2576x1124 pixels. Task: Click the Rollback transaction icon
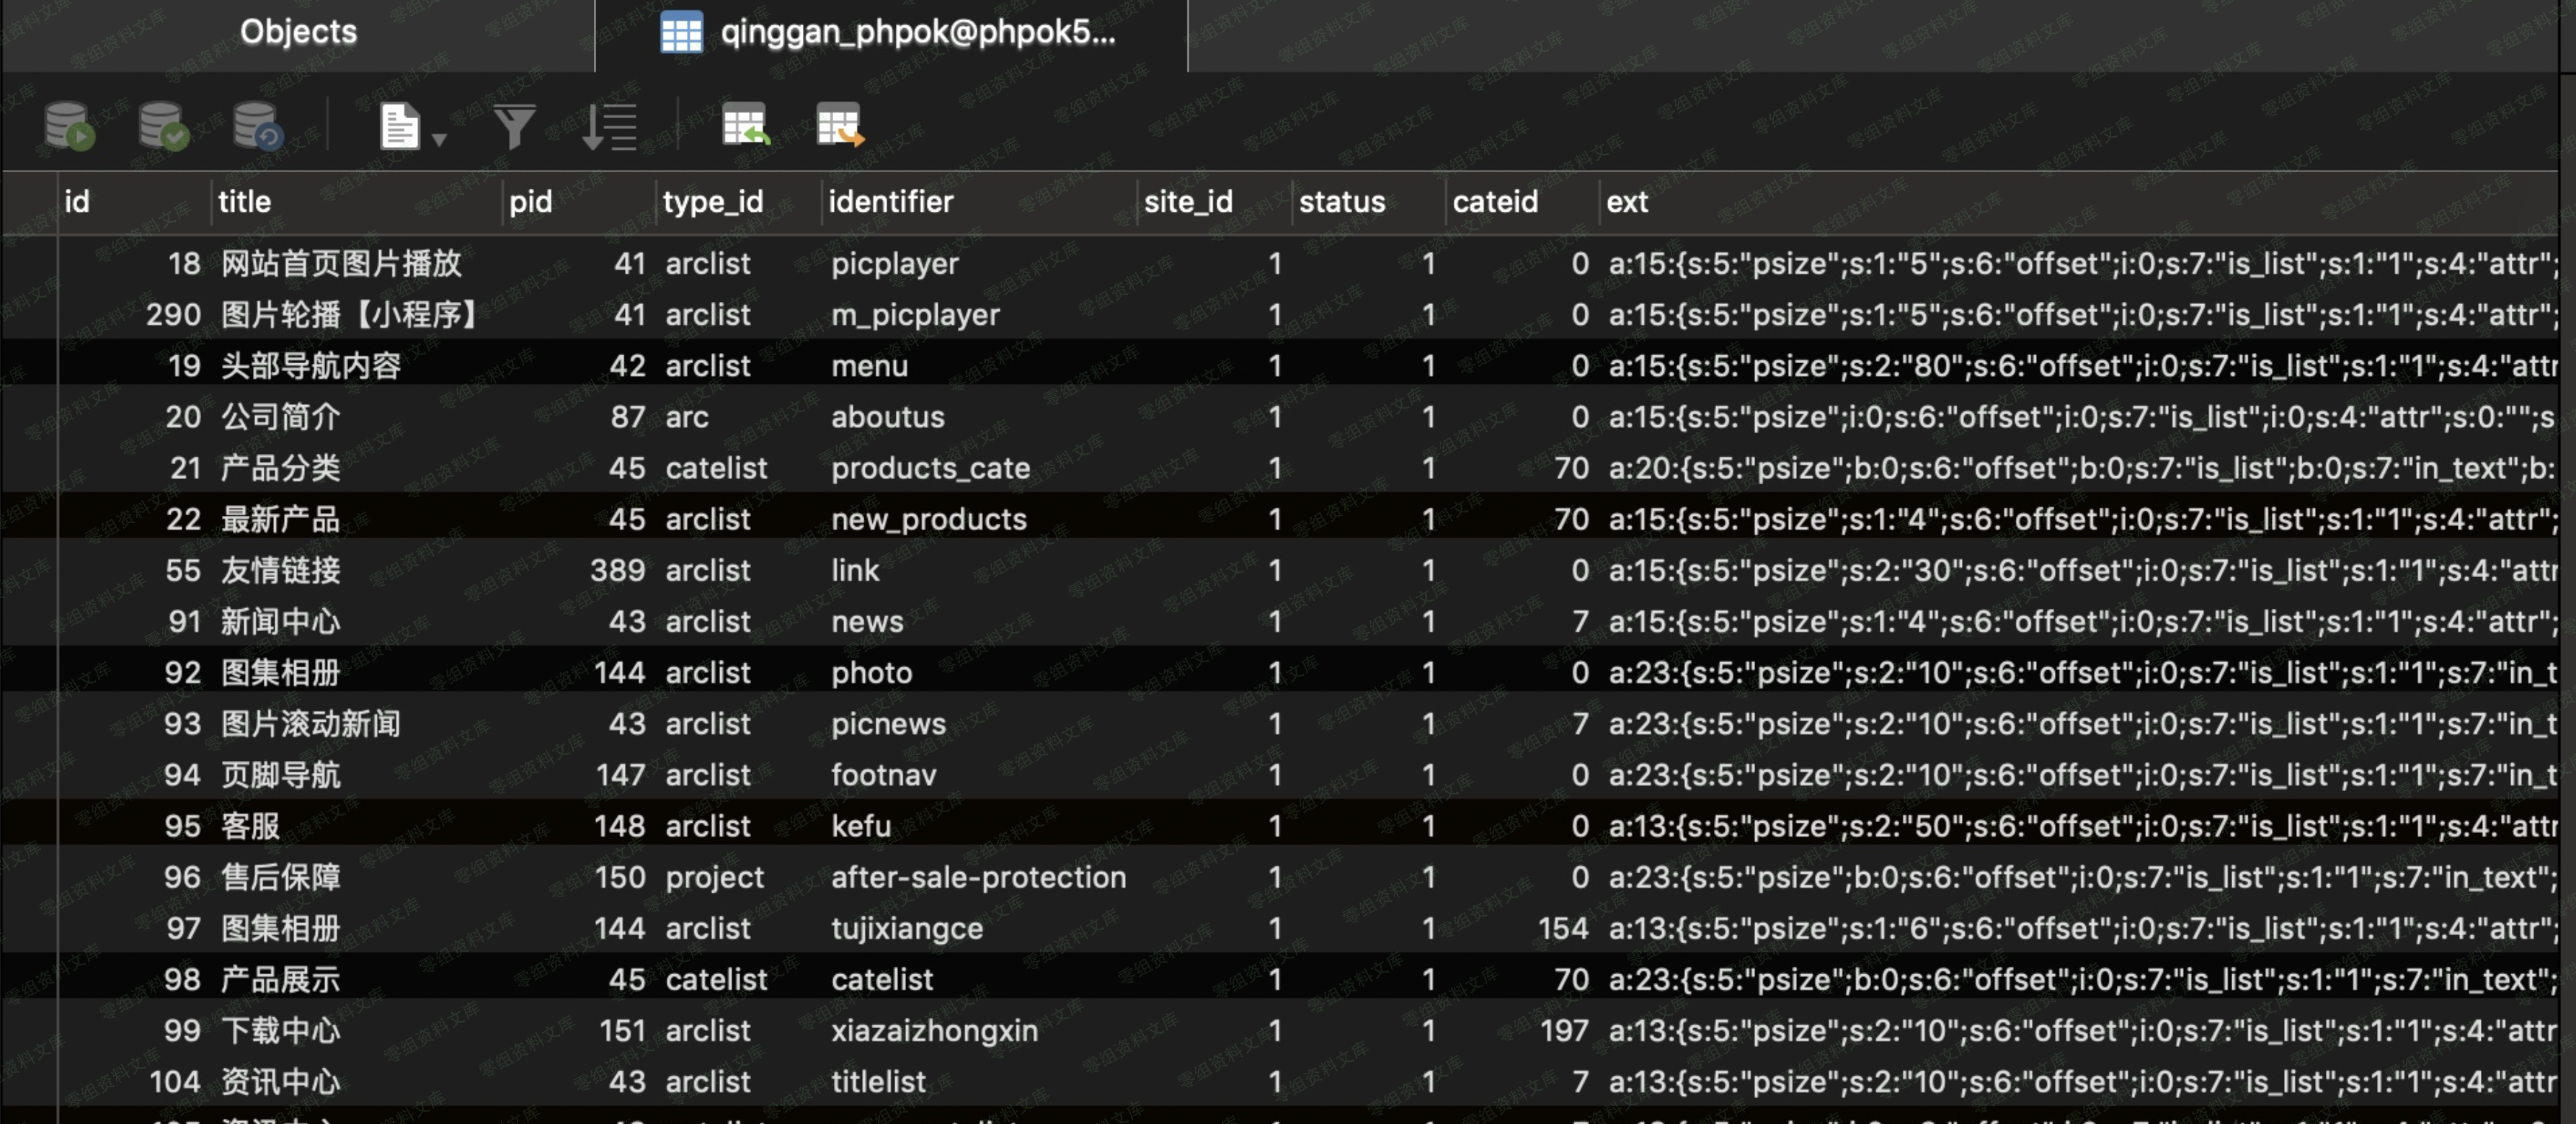tap(257, 126)
